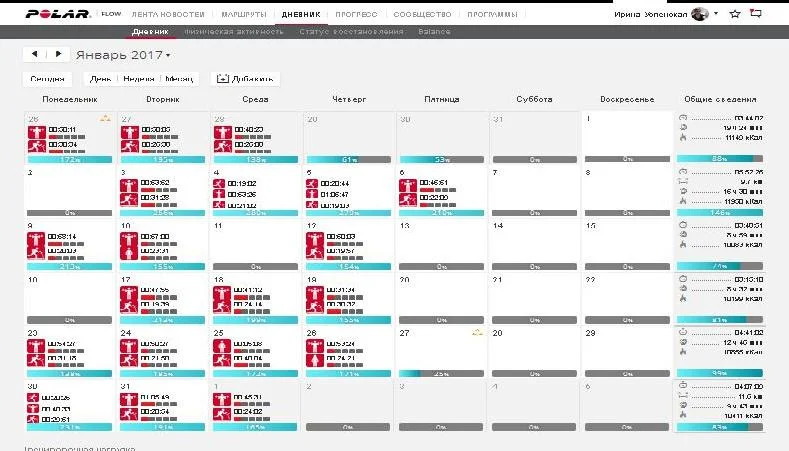The image size is (789, 451).
Task: Click the Четверг column header
Action: point(349,99)
